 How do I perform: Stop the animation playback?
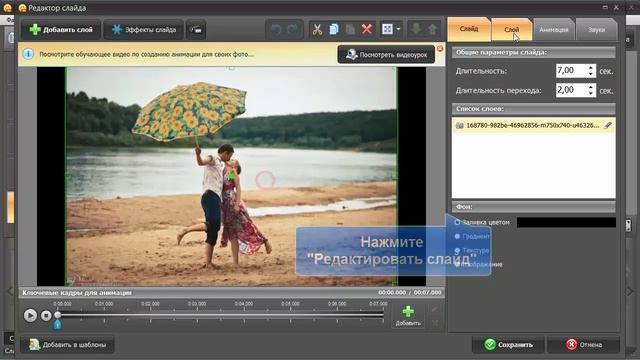[x=46, y=316]
